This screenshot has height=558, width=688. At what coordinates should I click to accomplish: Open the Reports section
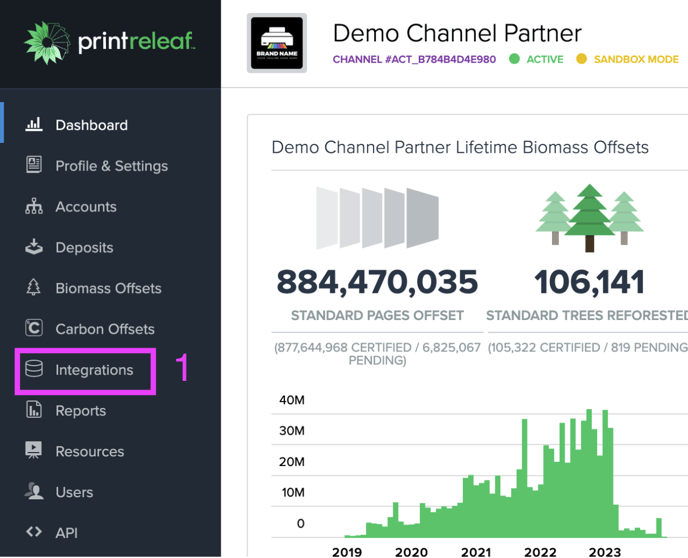coord(81,411)
